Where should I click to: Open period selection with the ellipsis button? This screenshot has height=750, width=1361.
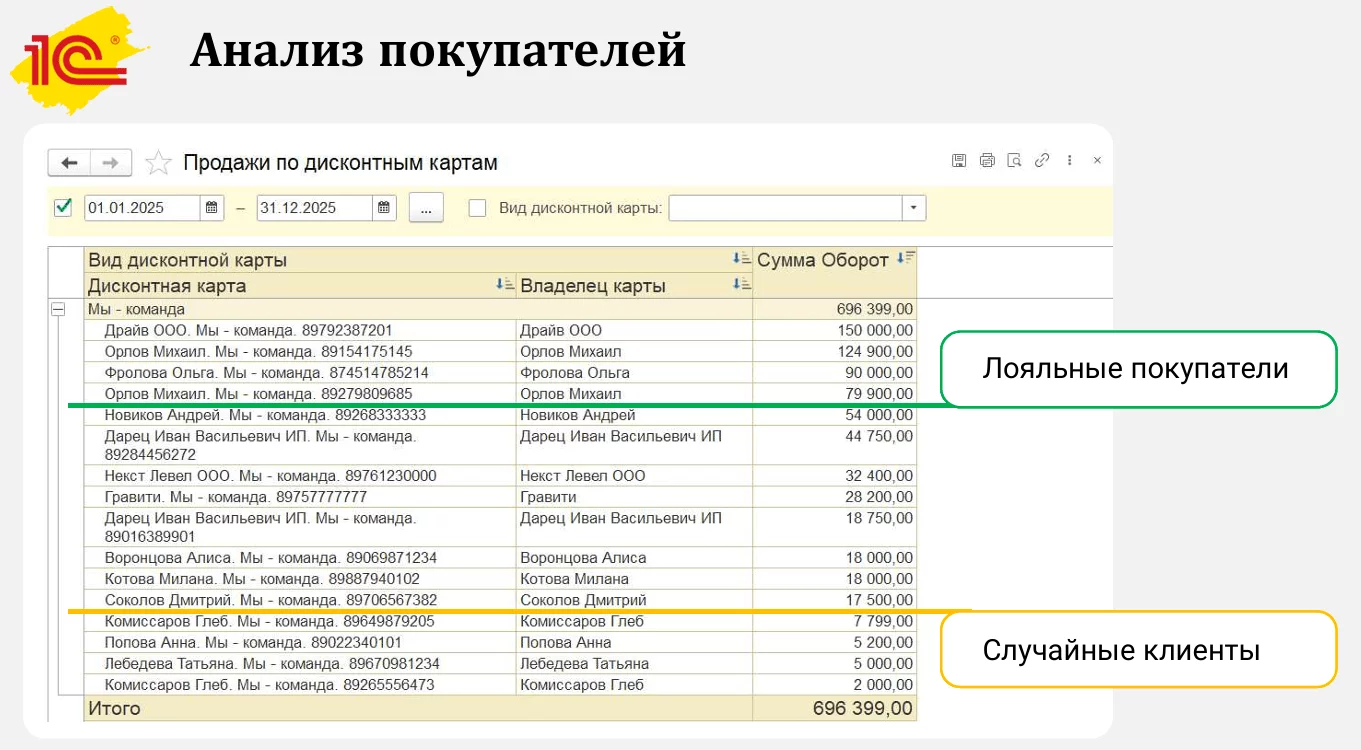426,208
